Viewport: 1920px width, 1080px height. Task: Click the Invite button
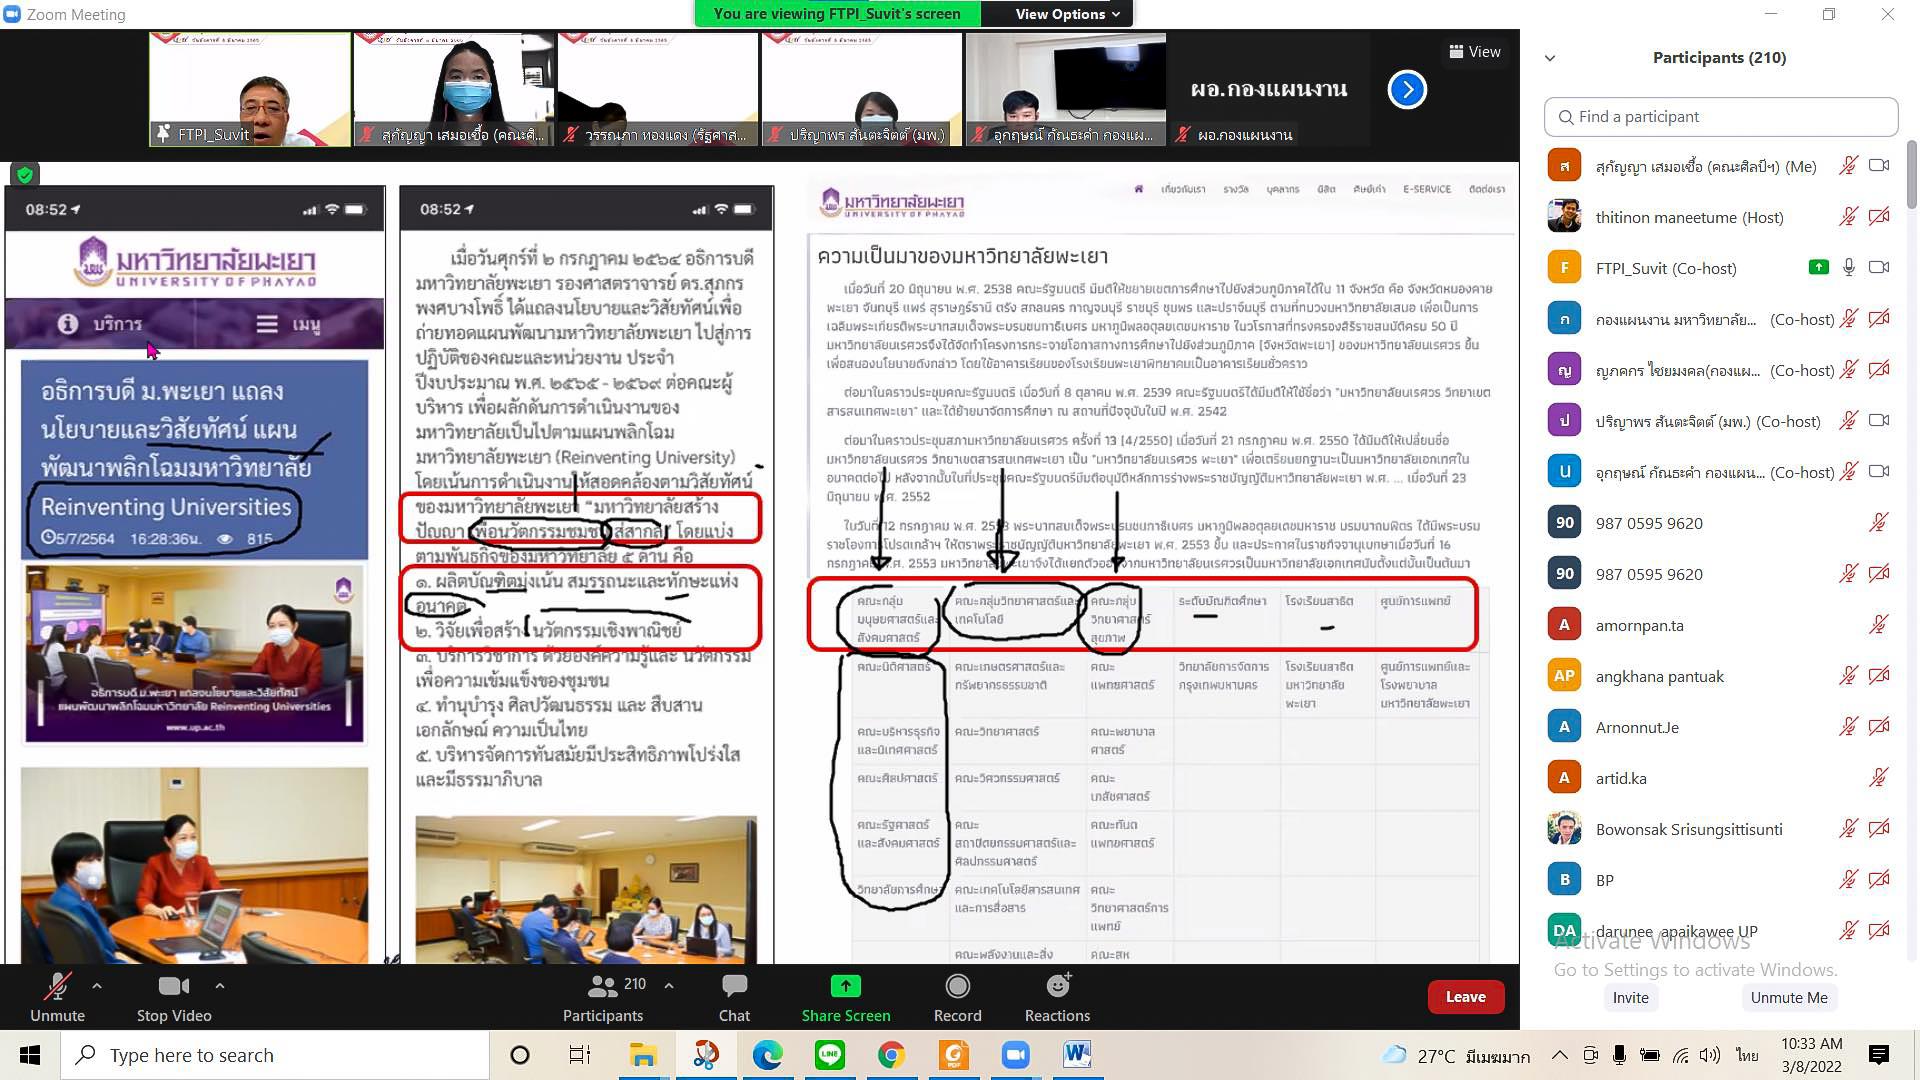pyautogui.click(x=1630, y=997)
